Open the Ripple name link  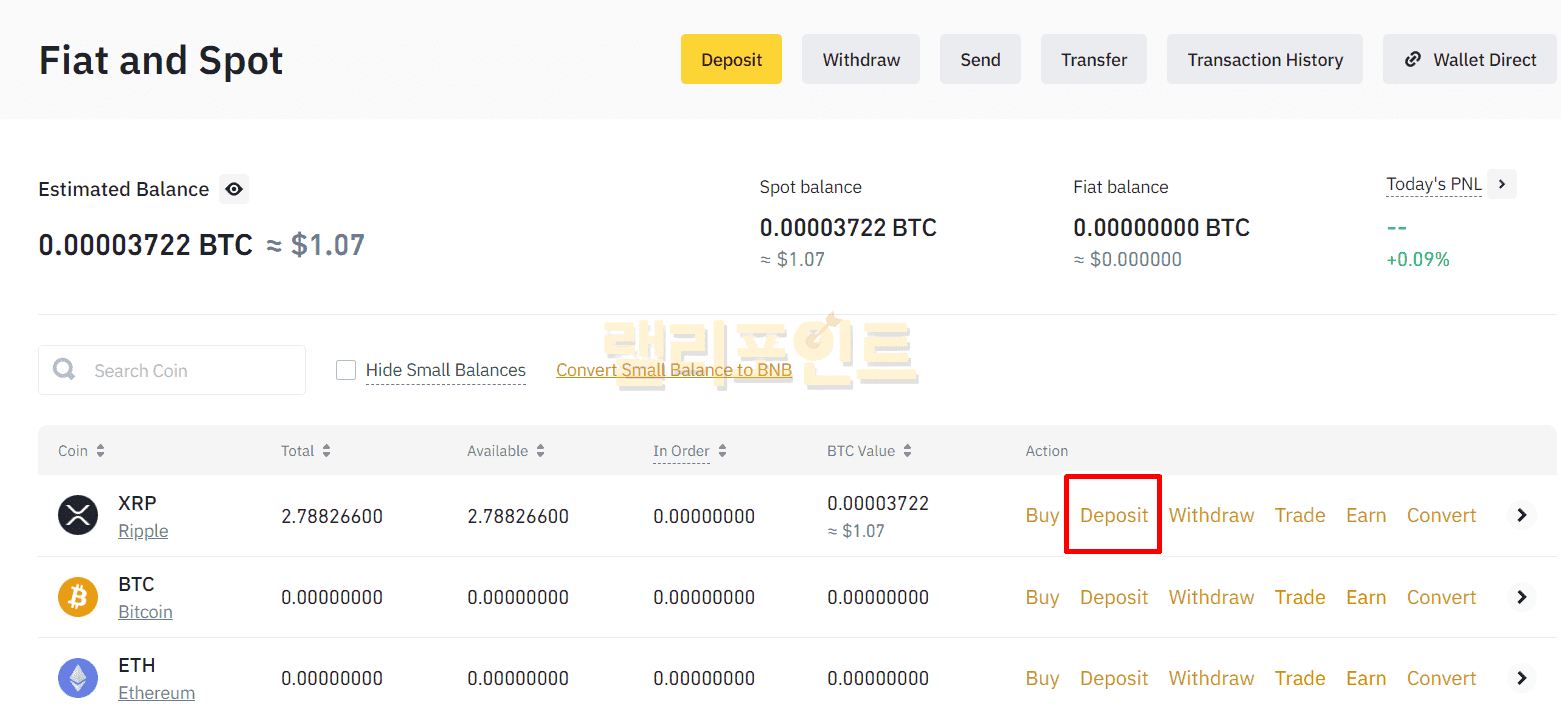point(143,531)
